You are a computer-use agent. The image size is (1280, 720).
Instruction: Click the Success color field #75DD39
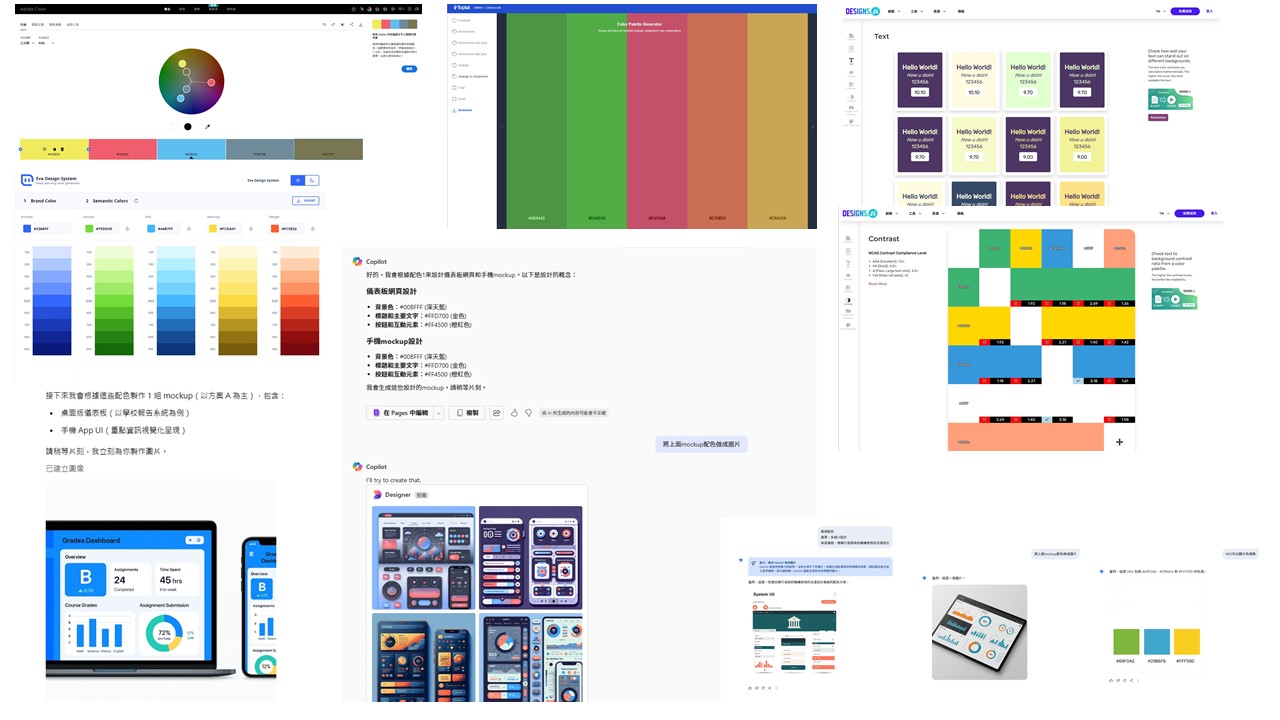[x=103, y=228]
